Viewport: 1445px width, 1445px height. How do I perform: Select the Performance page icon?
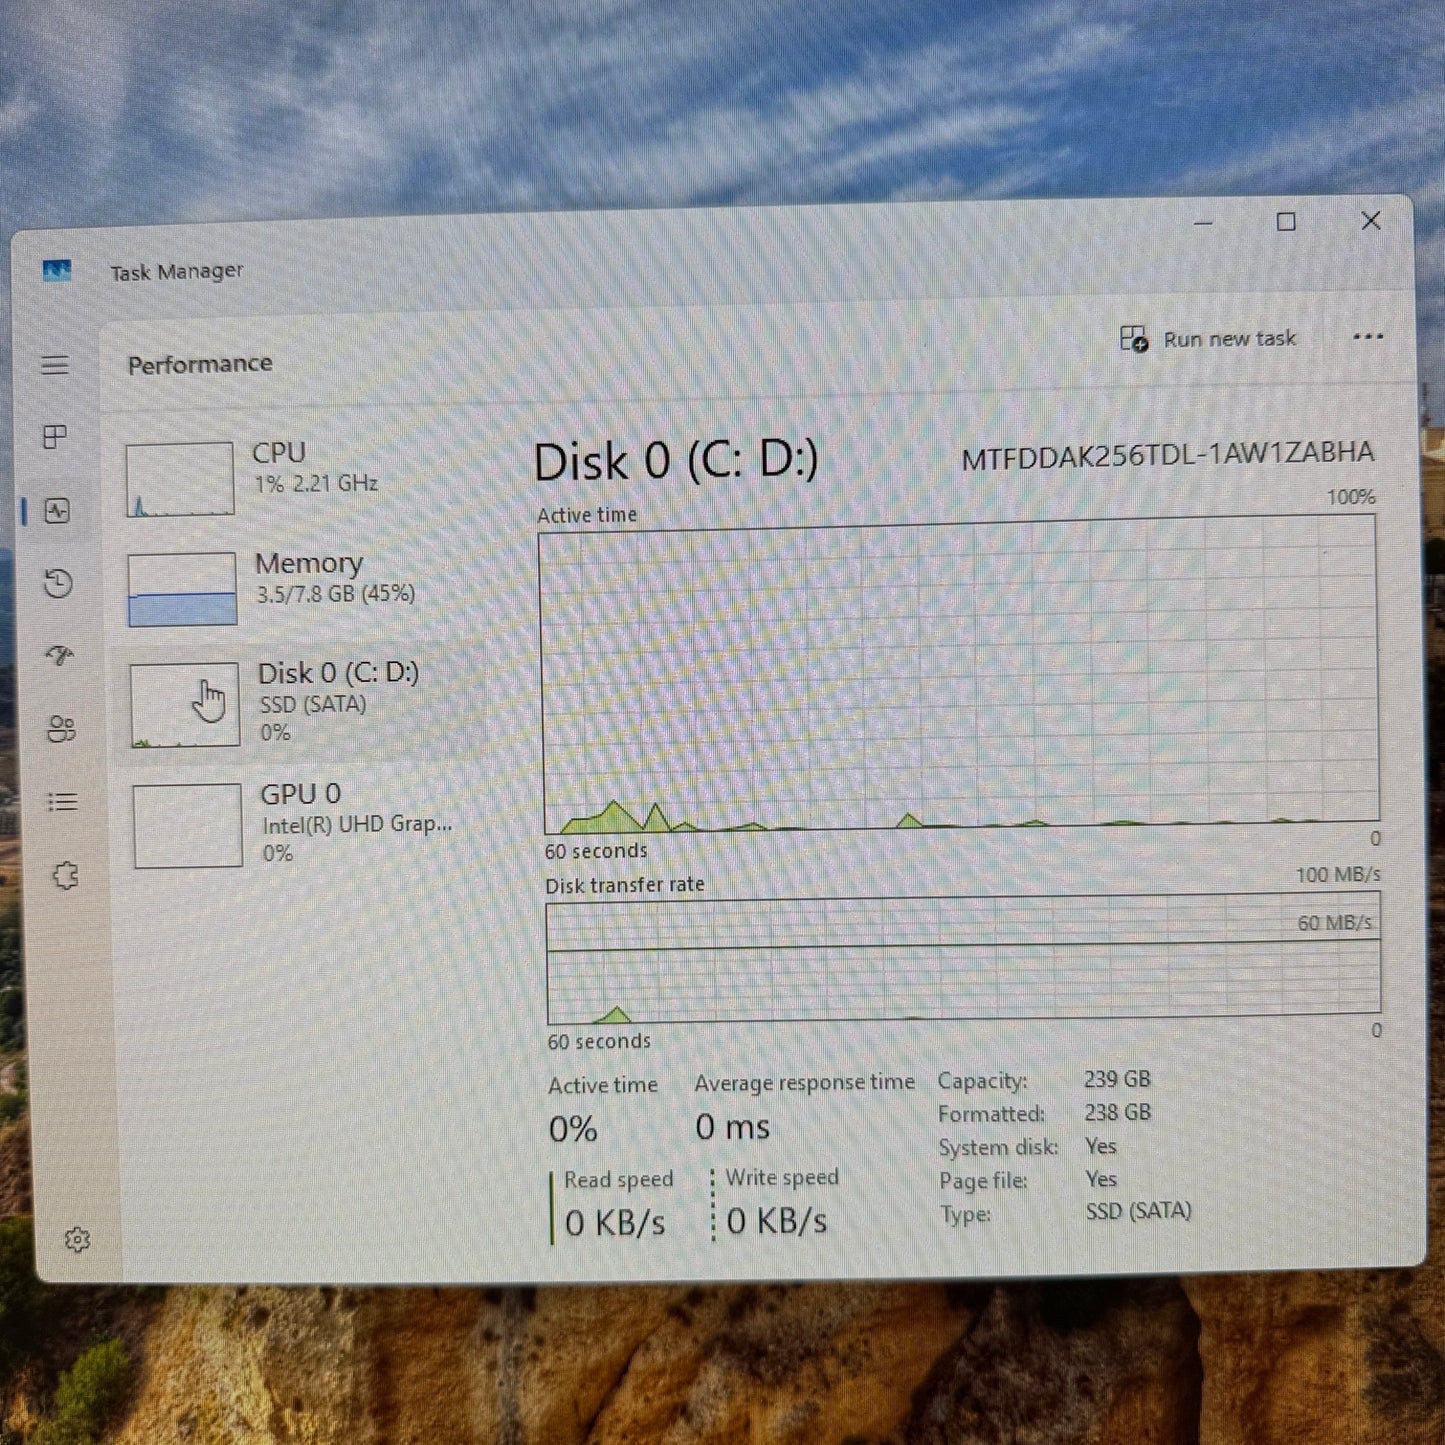(x=57, y=511)
